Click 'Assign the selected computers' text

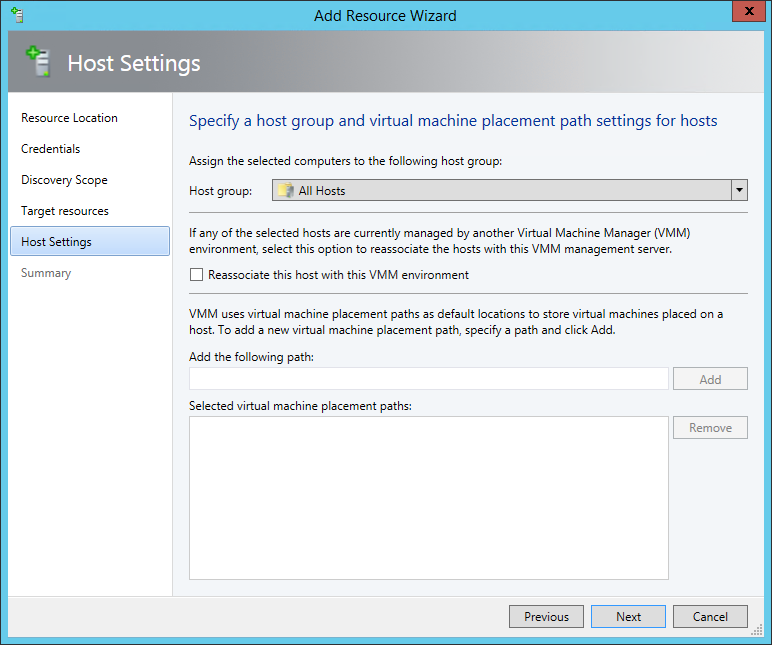[x=346, y=161]
